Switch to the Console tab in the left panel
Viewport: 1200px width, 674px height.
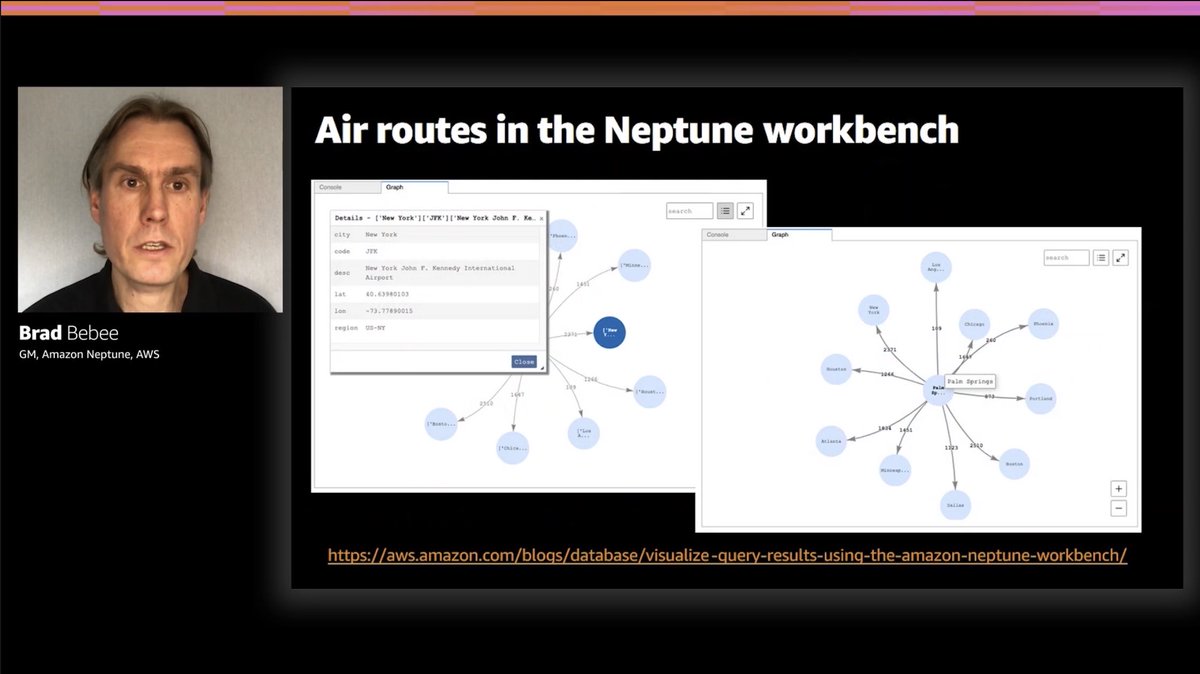[x=333, y=187]
